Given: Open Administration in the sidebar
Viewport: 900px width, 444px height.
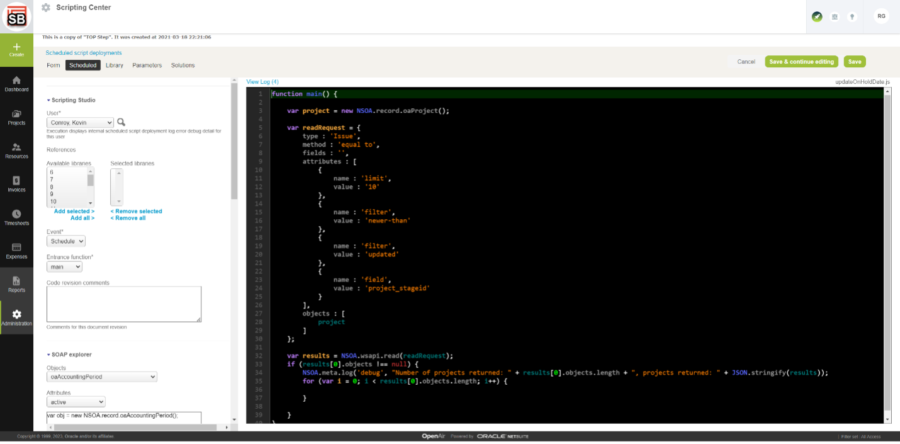Looking at the screenshot, I should coord(17,317).
